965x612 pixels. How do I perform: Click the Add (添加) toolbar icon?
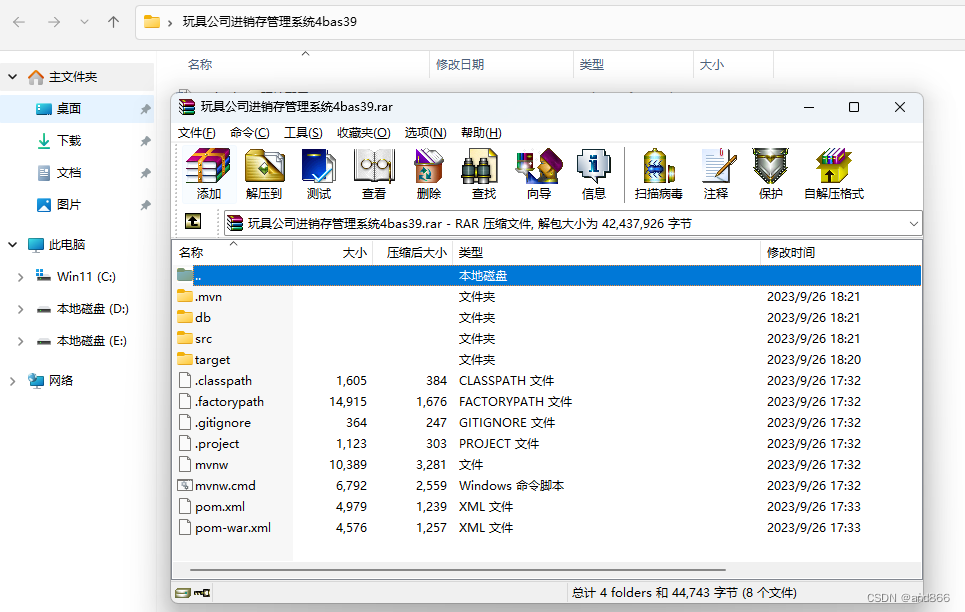pos(208,174)
